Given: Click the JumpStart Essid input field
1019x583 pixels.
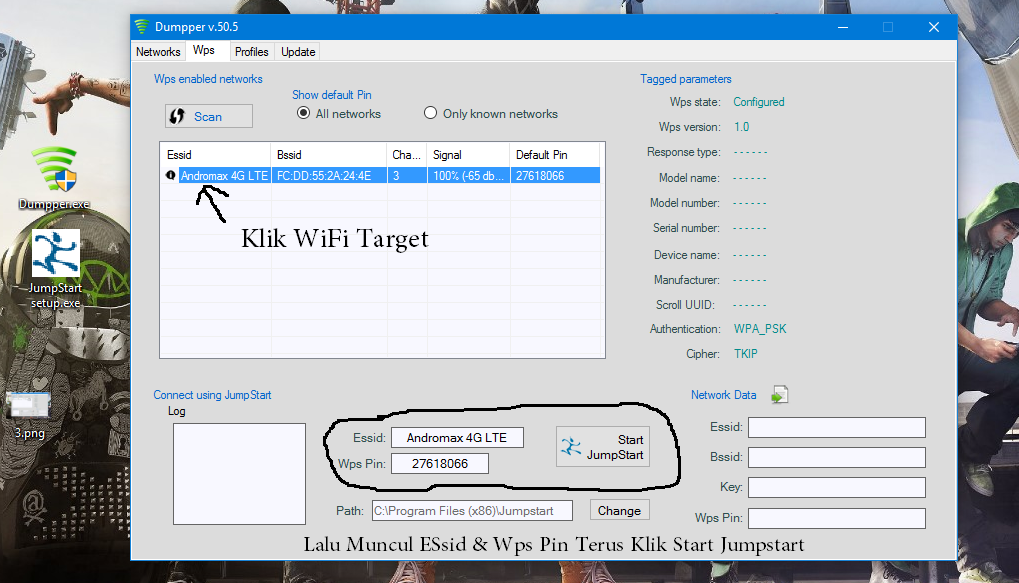Looking at the screenshot, I should coord(457,438).
